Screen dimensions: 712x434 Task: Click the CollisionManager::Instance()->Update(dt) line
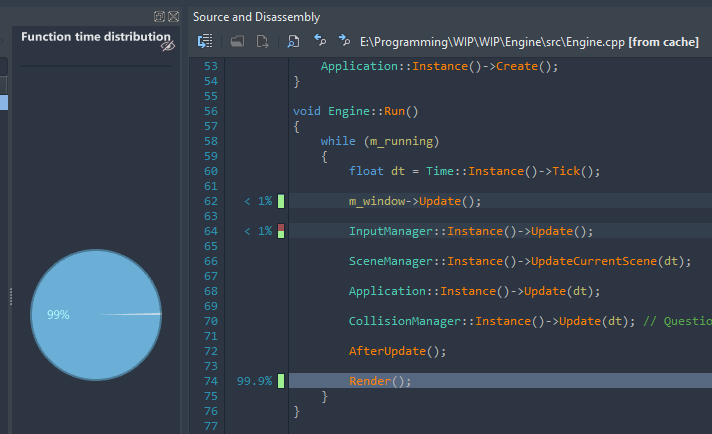[x=492, y=321]
